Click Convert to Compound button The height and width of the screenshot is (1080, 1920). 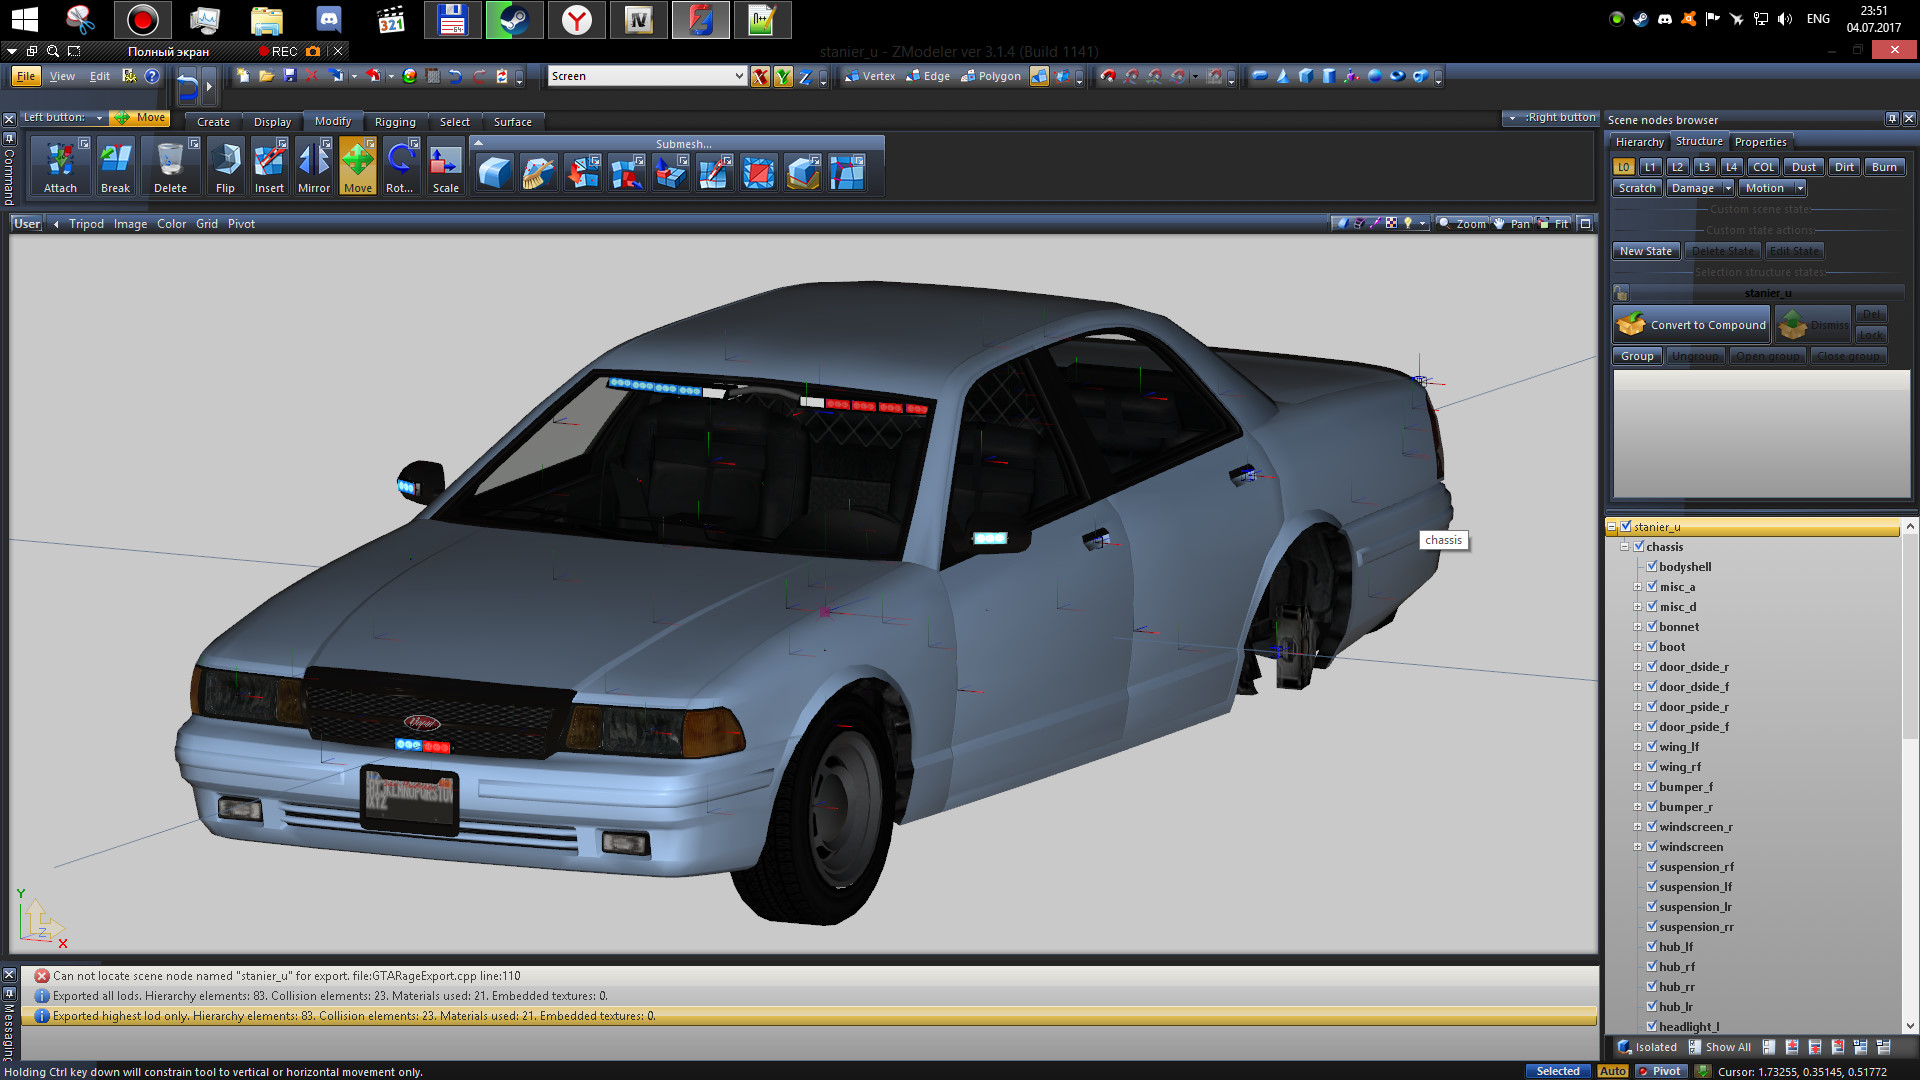point(1691,325)
